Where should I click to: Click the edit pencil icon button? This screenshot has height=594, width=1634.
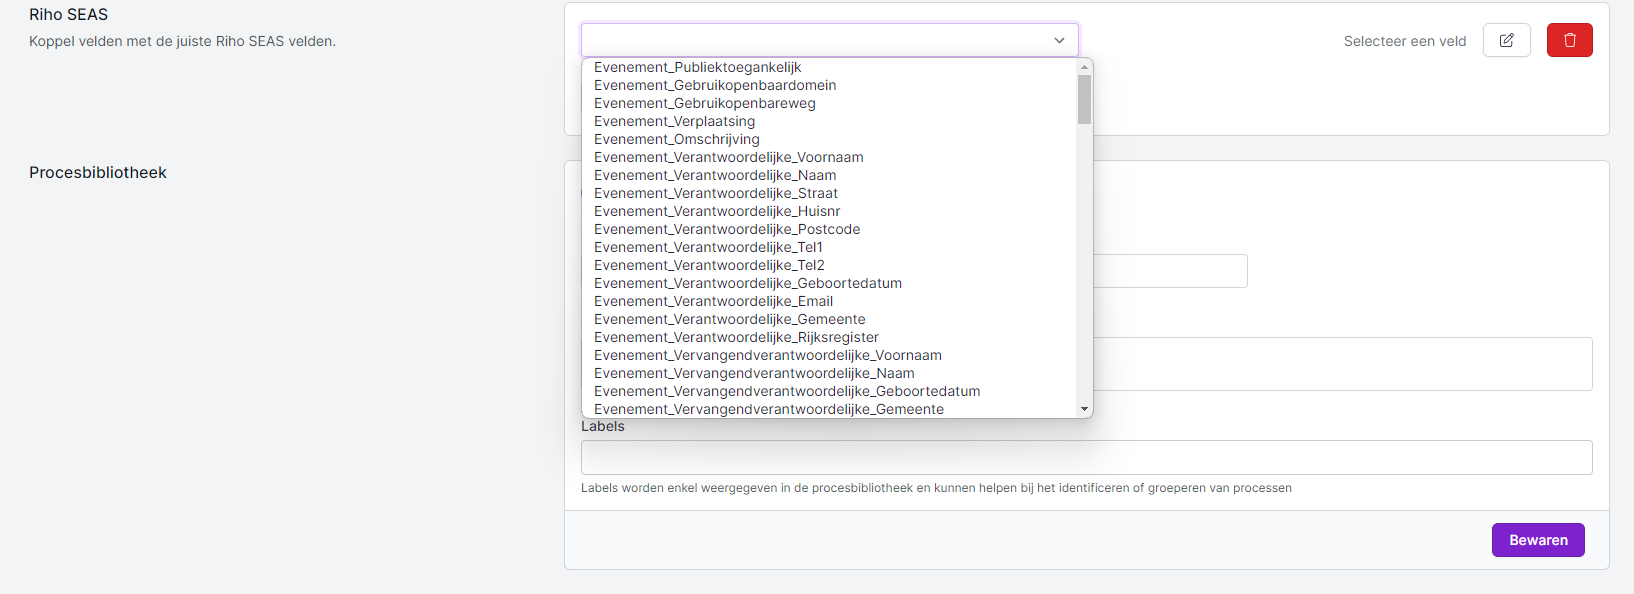click(1506, 40)
